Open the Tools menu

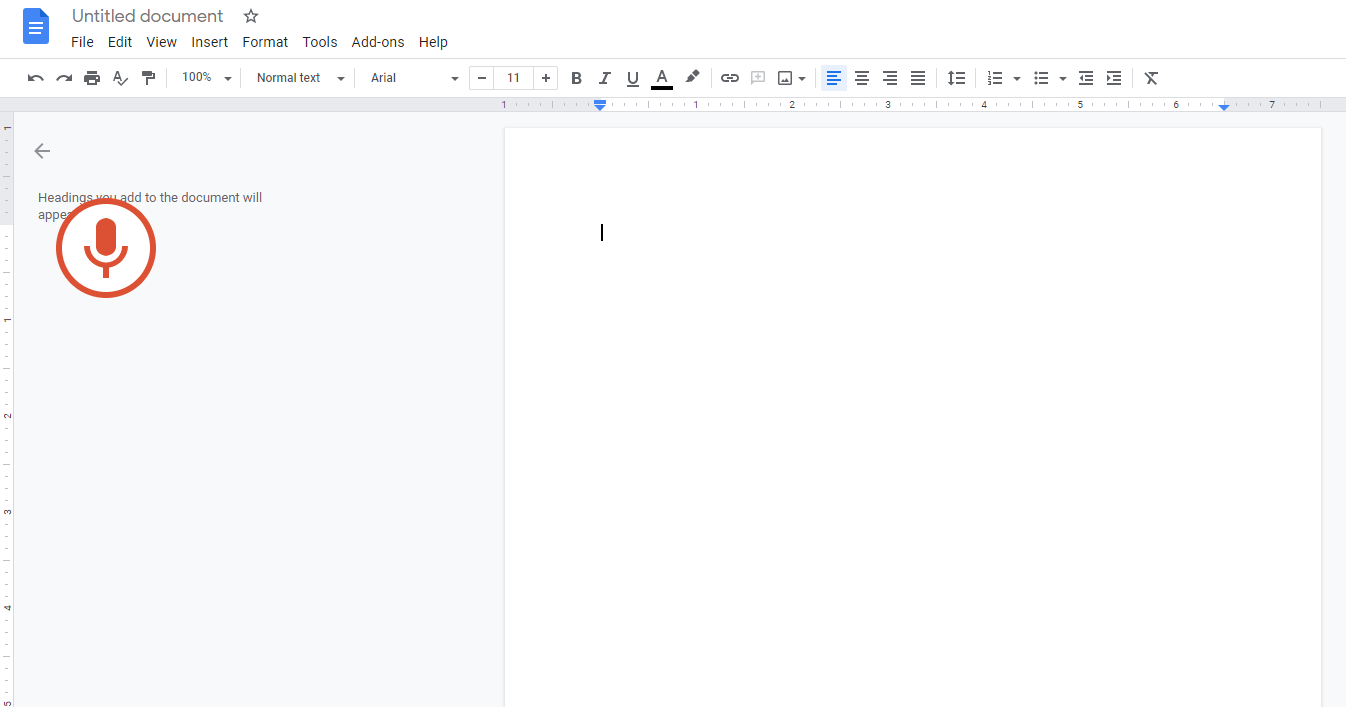(319, 42)
